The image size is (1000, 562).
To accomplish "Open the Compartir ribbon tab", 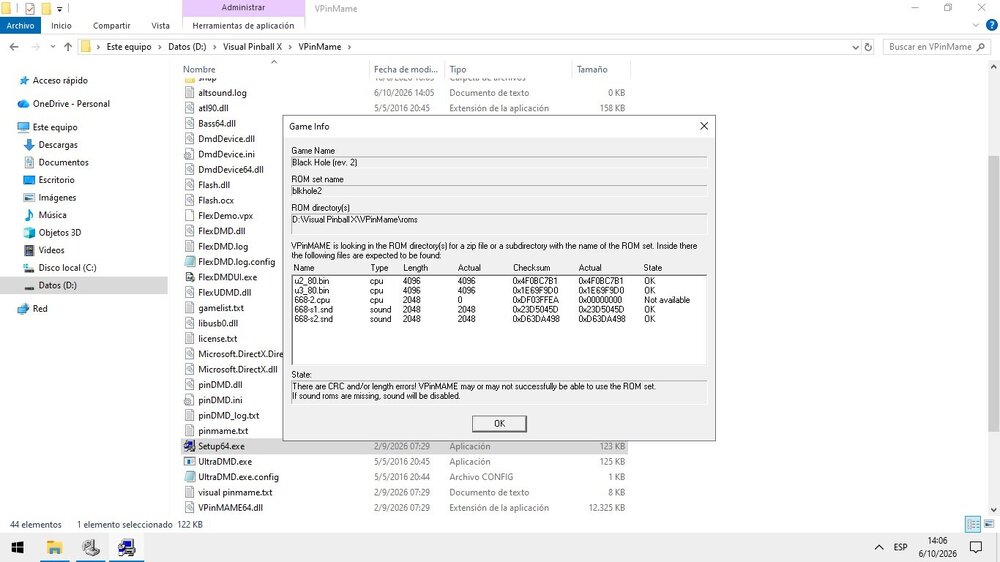I will coord(112,26).
